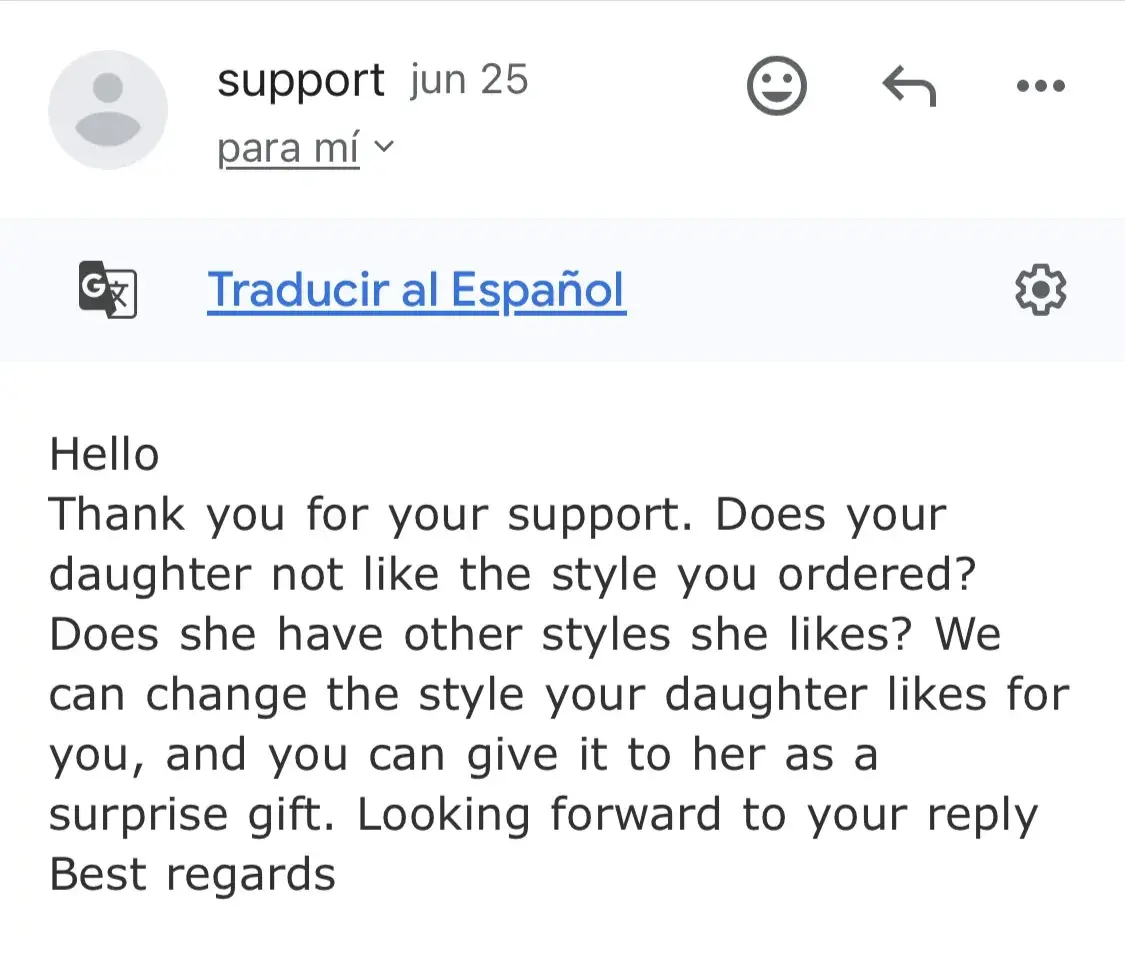
Task: Open translation settings gear
Action: (1040, 290)
